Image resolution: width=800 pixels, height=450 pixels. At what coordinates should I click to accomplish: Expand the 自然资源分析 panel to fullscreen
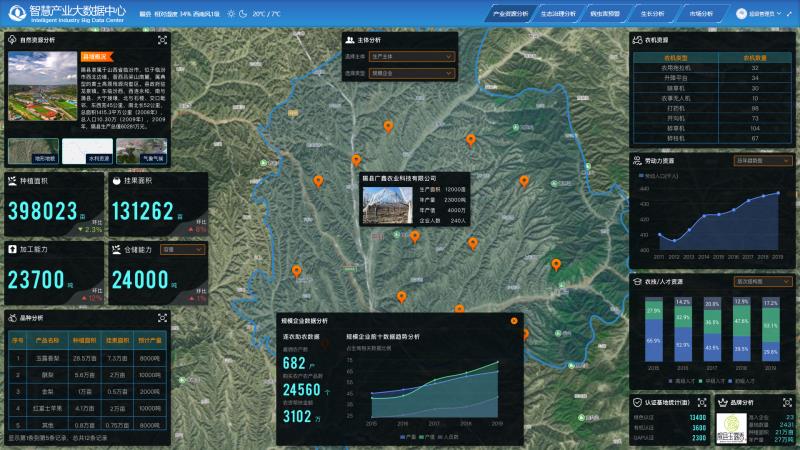(x=162, y=40)
